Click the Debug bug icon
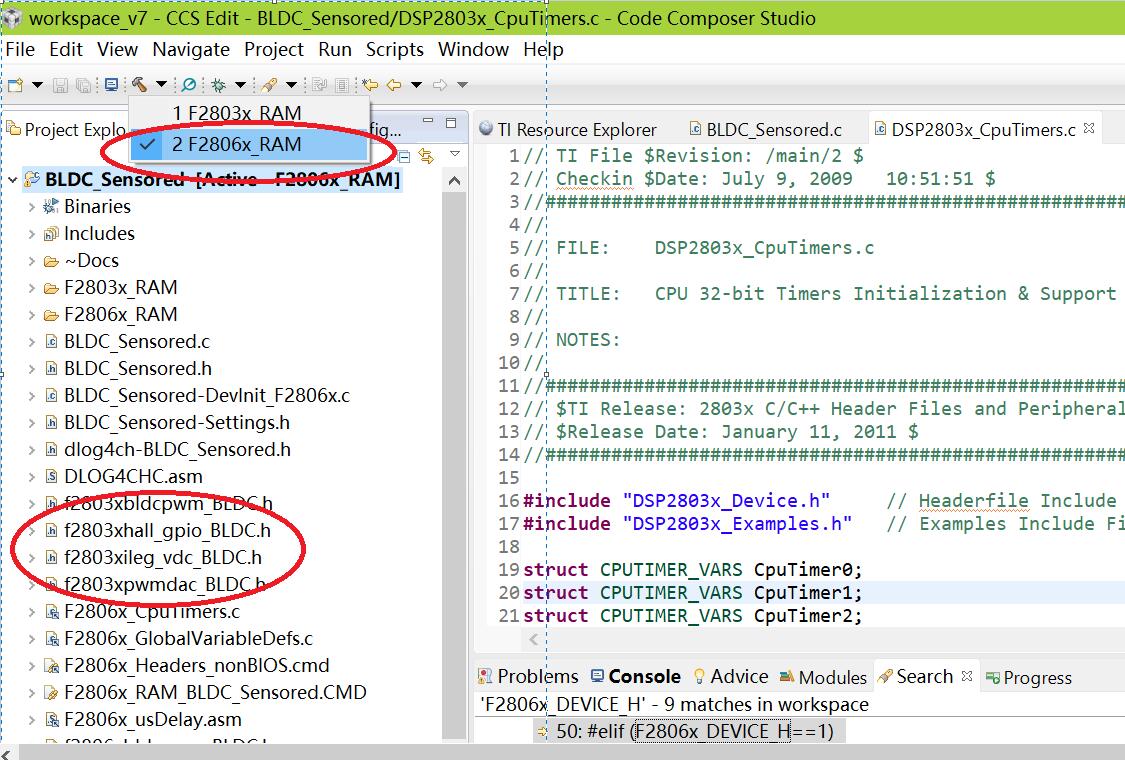The image size is (1125, 760). click(218, 85)
